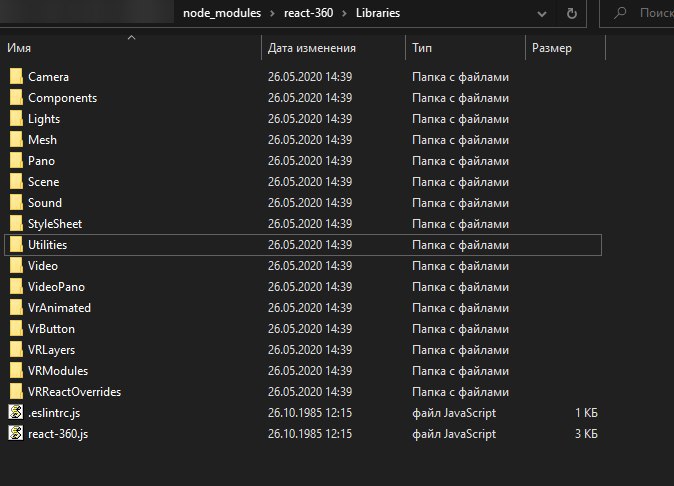
Task: Click the Utilities folder icon
Action: coord(16,245)
